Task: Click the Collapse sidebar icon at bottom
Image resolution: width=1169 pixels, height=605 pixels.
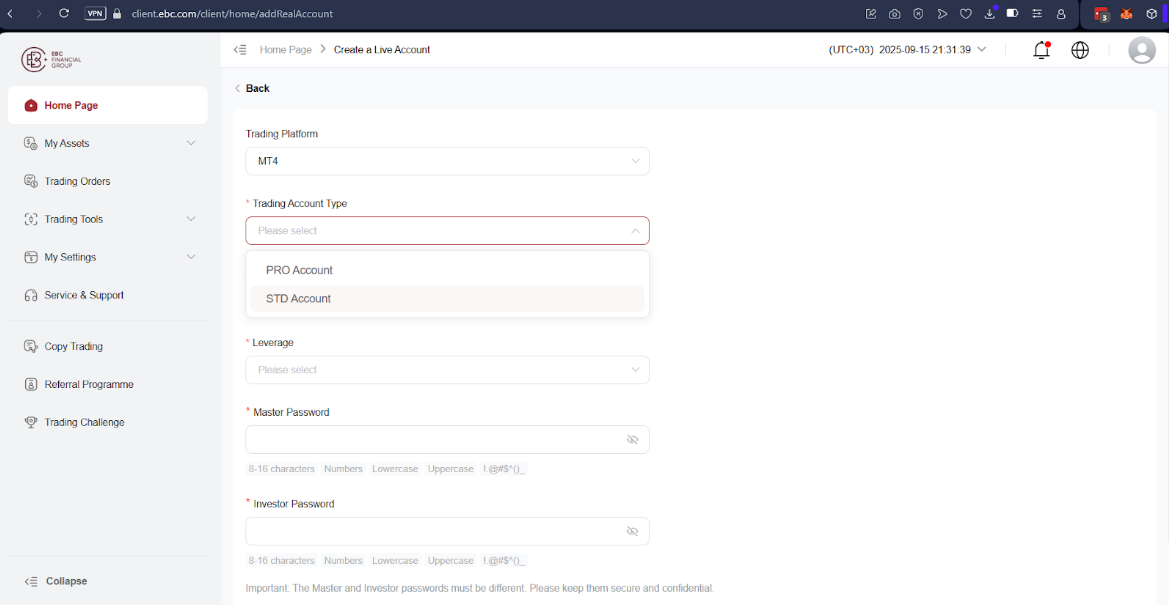Action: tap(31, 581)
